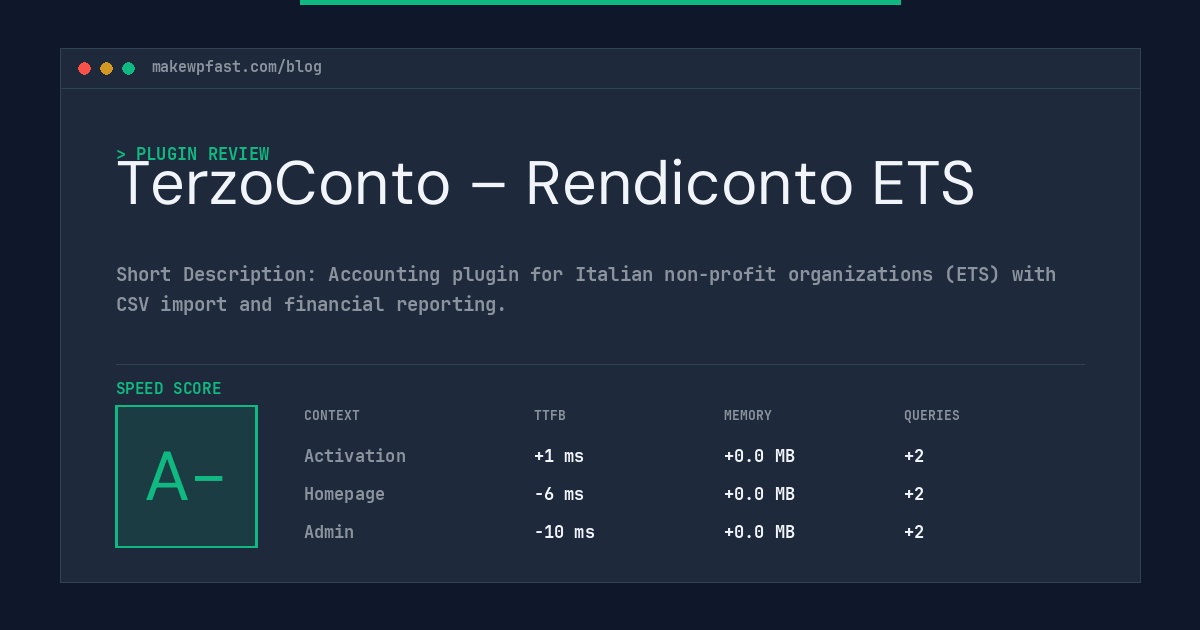The width and height of the screenshot is (1200, 630).
Task: Click the CONTEXT column header
Action: point(332,416)
